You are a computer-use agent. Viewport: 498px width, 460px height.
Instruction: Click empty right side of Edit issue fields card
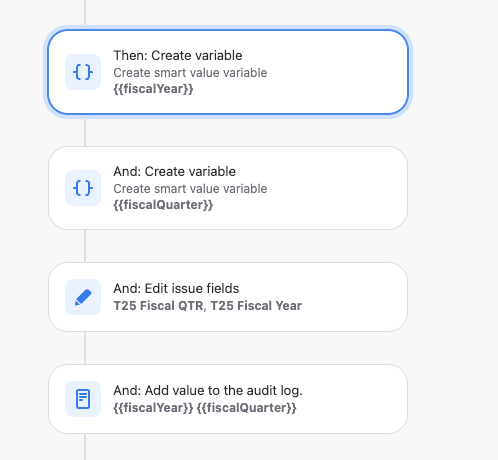[x=353, y=297]
